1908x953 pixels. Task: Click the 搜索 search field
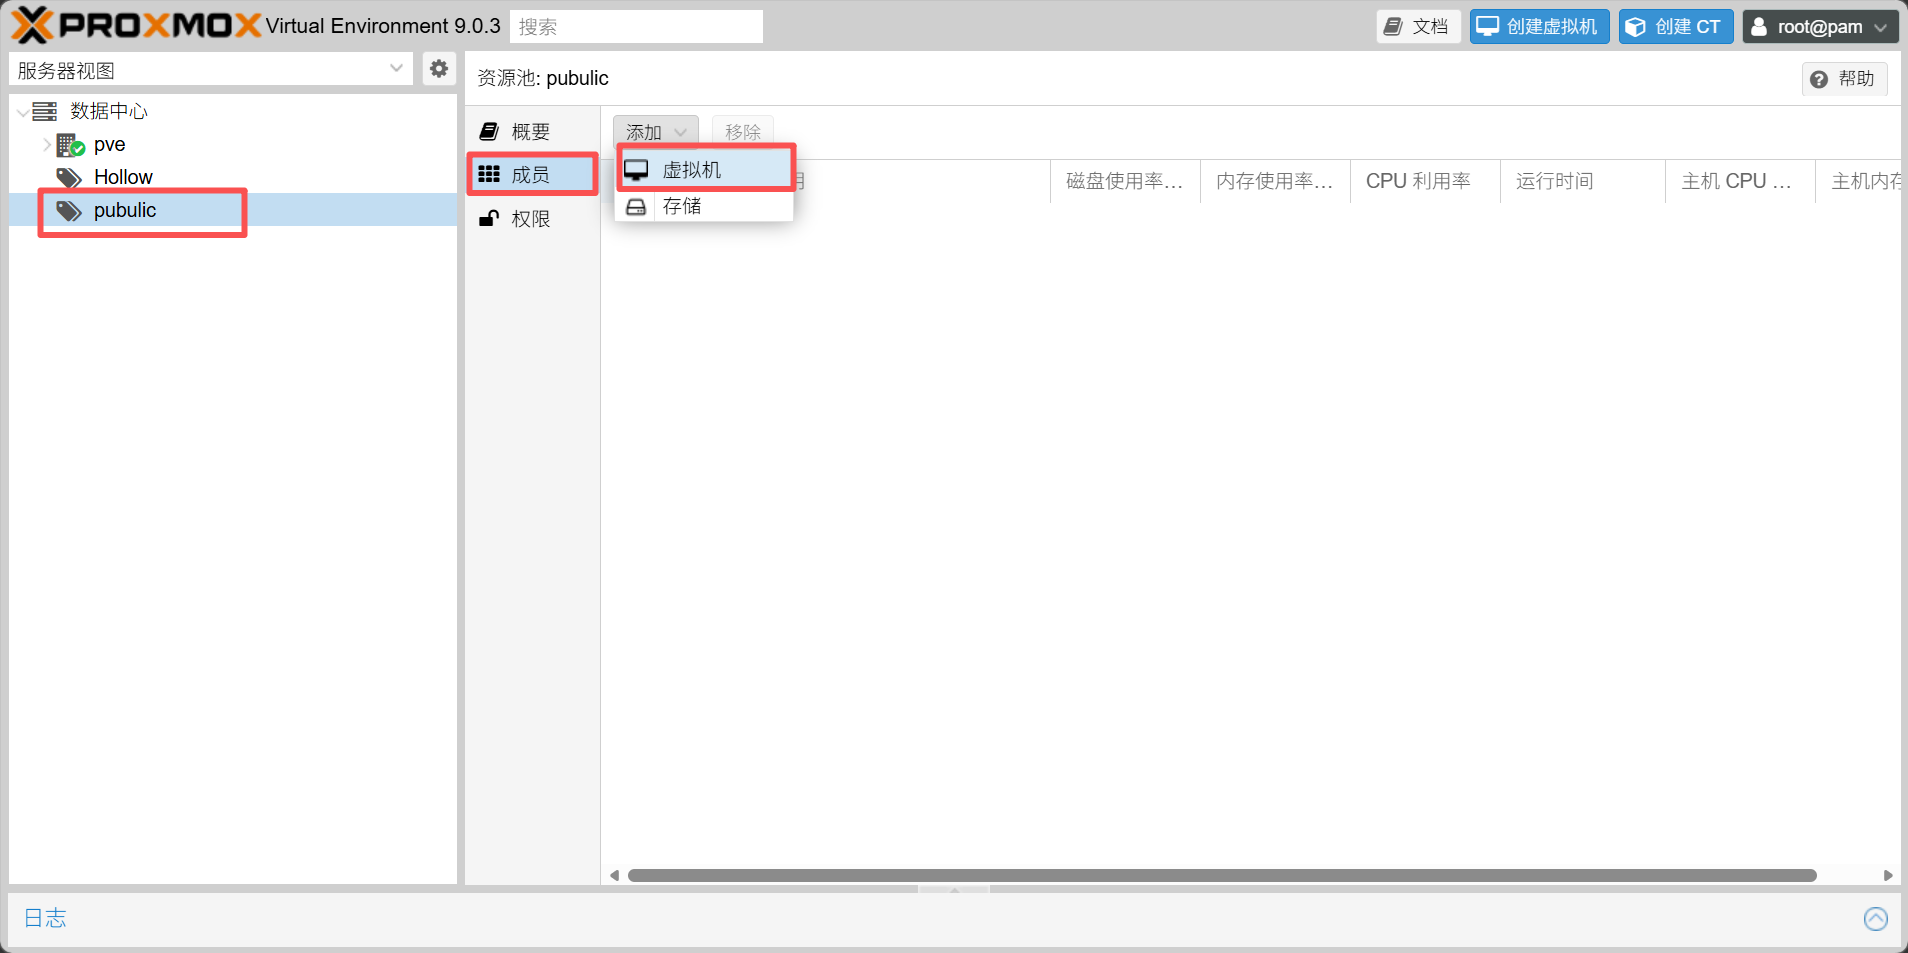coord(636,27)
